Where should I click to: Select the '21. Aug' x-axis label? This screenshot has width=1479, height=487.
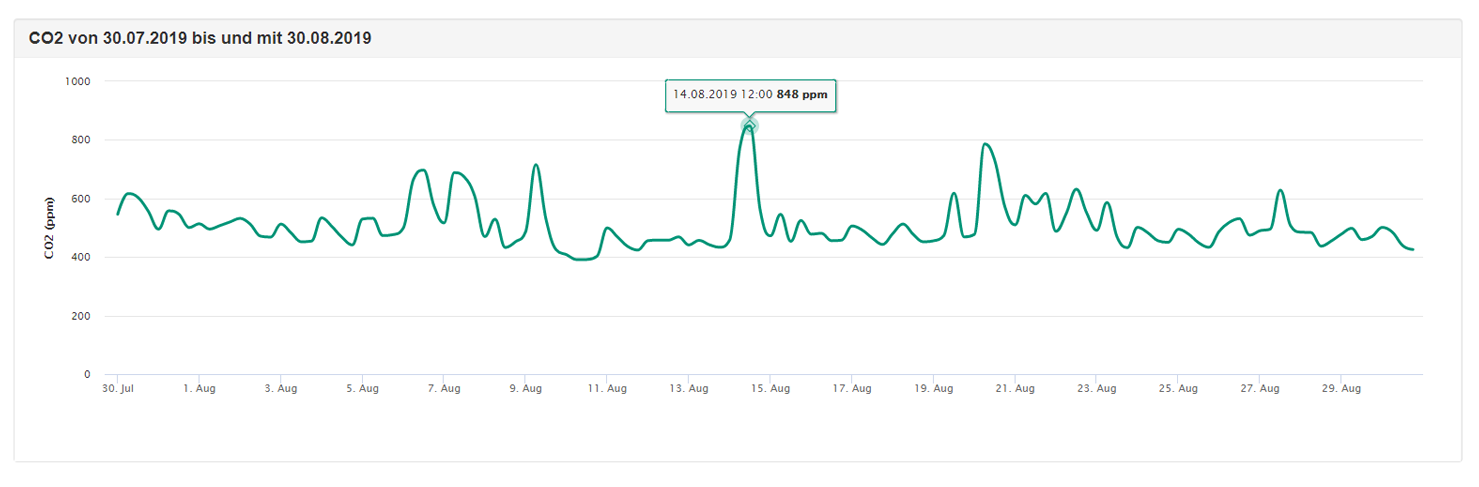(1015, 388)
